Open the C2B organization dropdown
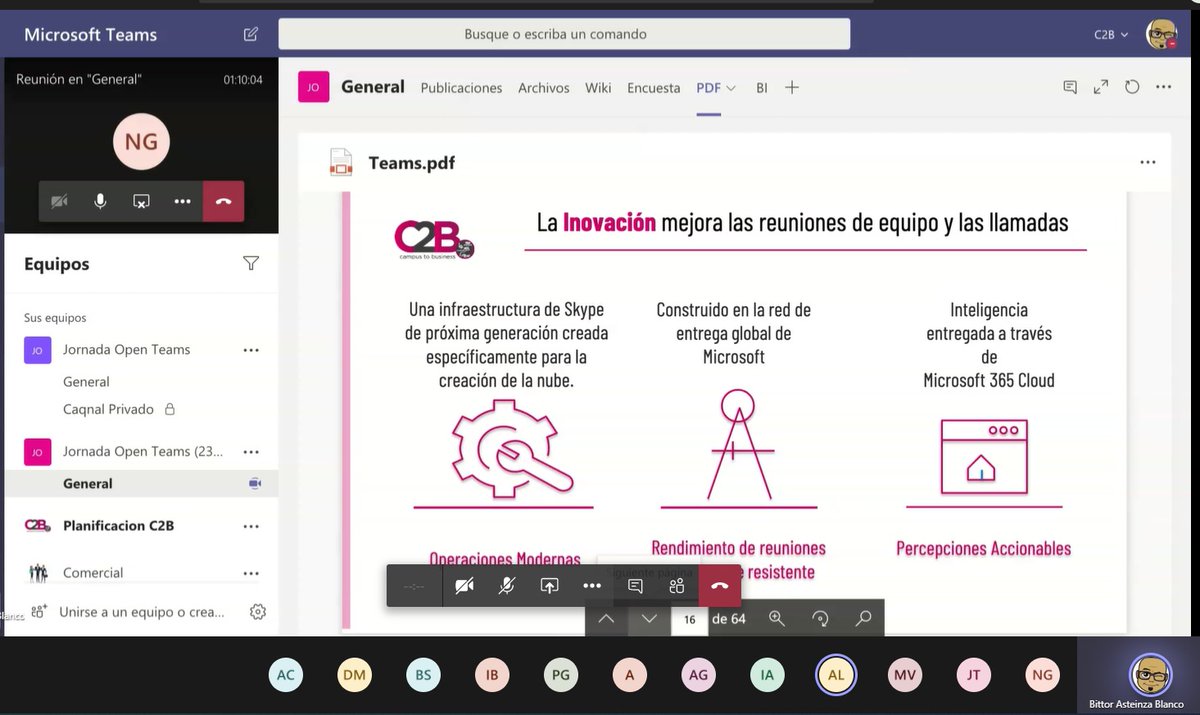This screenshot has width=1200, height=715. (1111, 34)
